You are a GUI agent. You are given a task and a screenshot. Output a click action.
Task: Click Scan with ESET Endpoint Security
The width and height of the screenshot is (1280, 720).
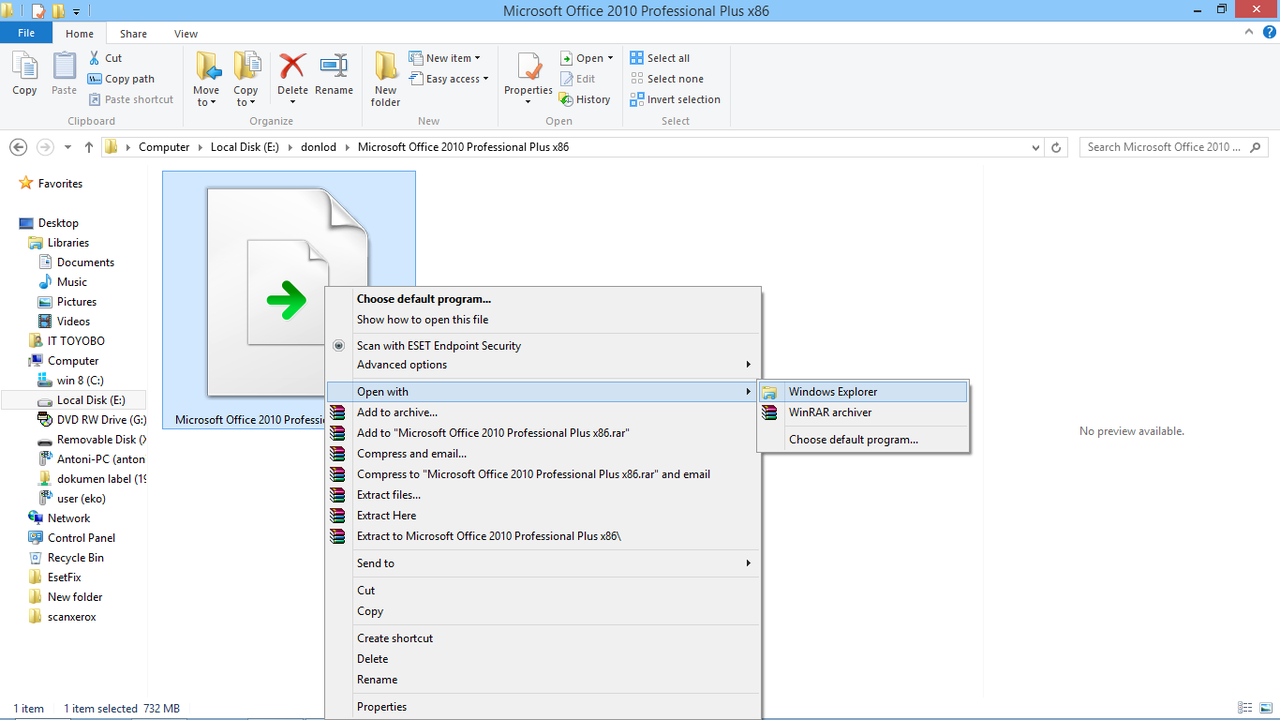click(544, 346)
